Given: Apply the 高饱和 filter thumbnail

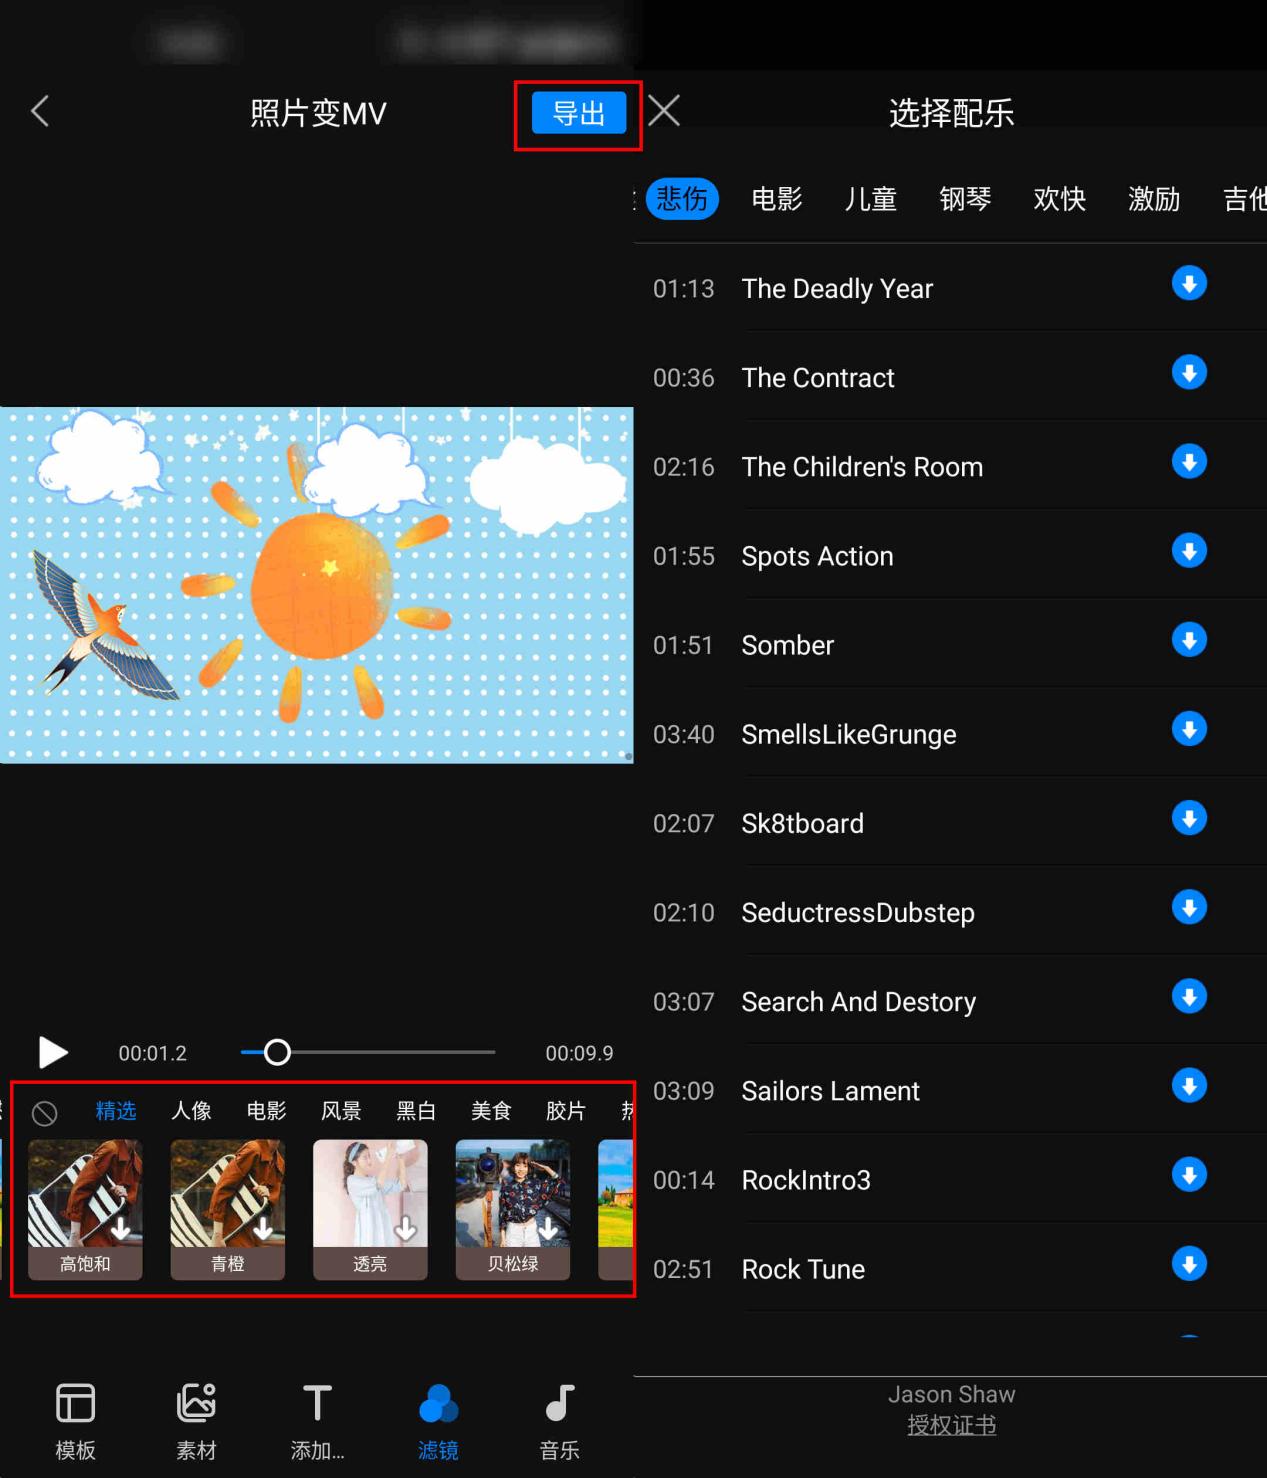Looking at the screenshot, I should pyautogui.click(x=85, y=1210).
